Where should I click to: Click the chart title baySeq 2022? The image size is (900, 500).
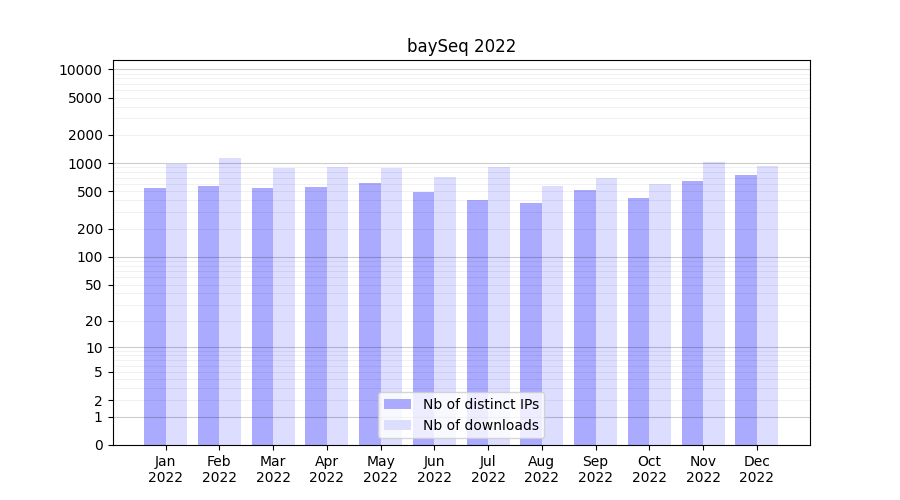click(x=461, y=46)
